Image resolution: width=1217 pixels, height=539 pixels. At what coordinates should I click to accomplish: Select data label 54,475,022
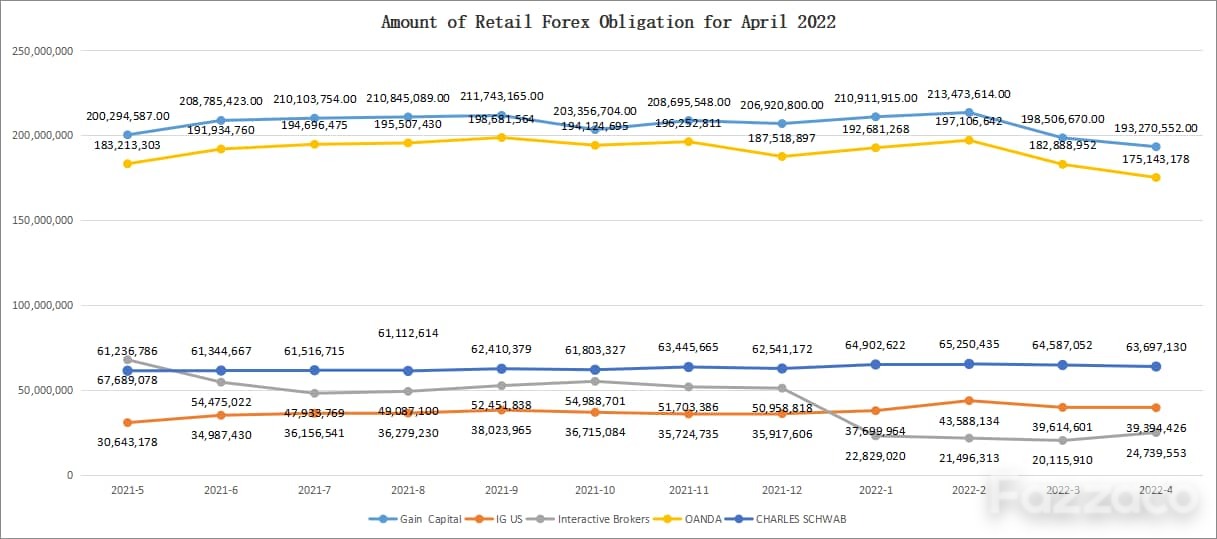[221, 402]
